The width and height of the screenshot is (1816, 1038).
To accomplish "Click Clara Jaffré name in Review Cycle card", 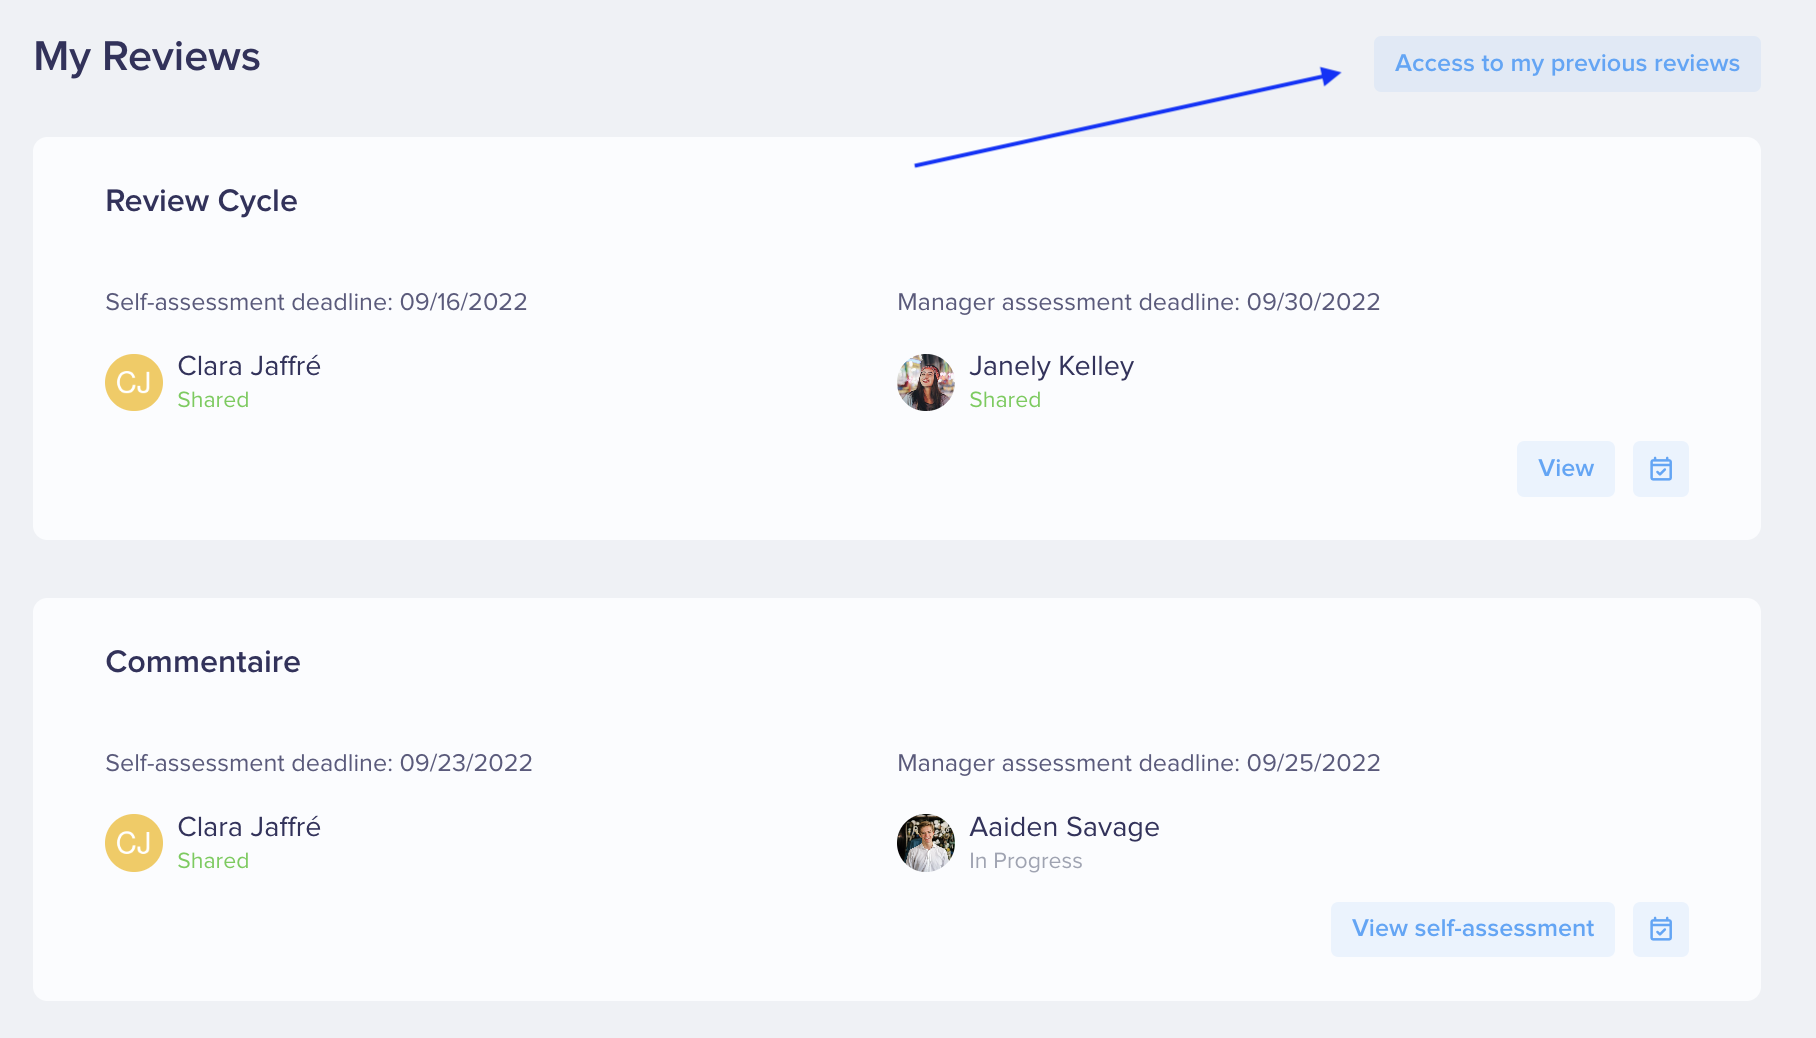I will [x=249, y=366].
